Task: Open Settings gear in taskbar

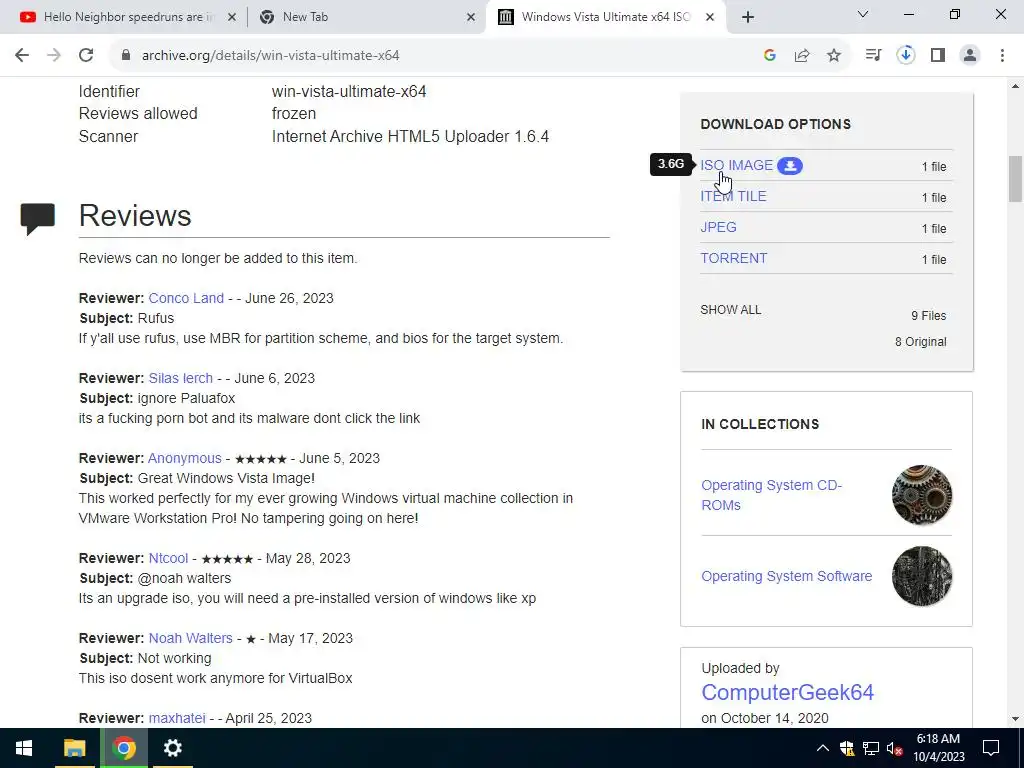Action: 172,748
